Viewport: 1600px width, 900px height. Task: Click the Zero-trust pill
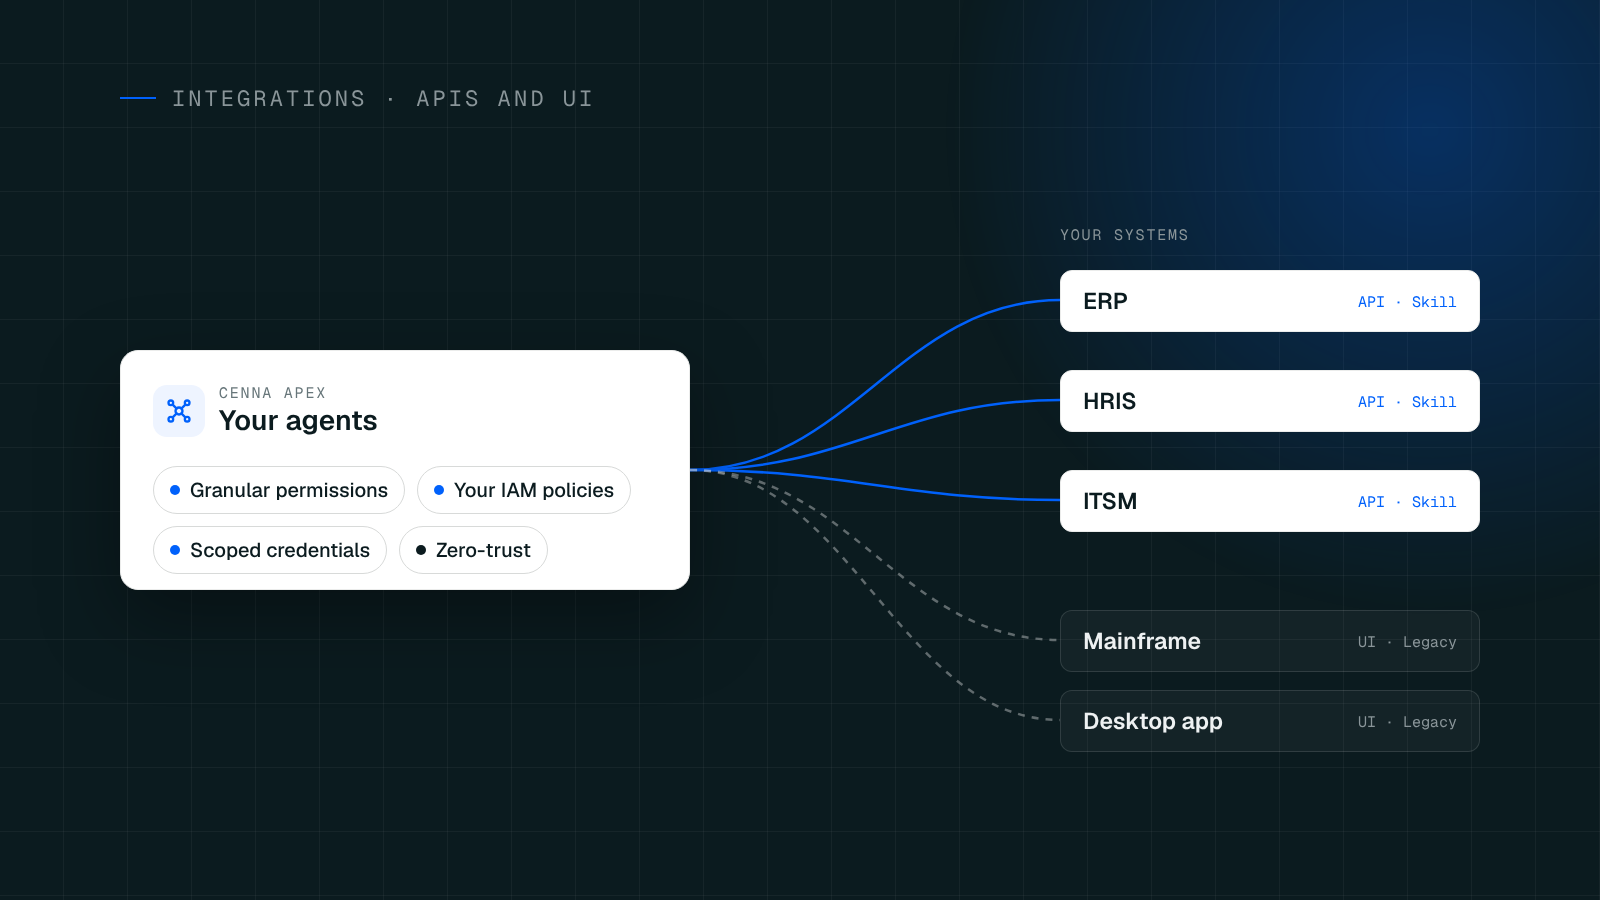(473, 550)
